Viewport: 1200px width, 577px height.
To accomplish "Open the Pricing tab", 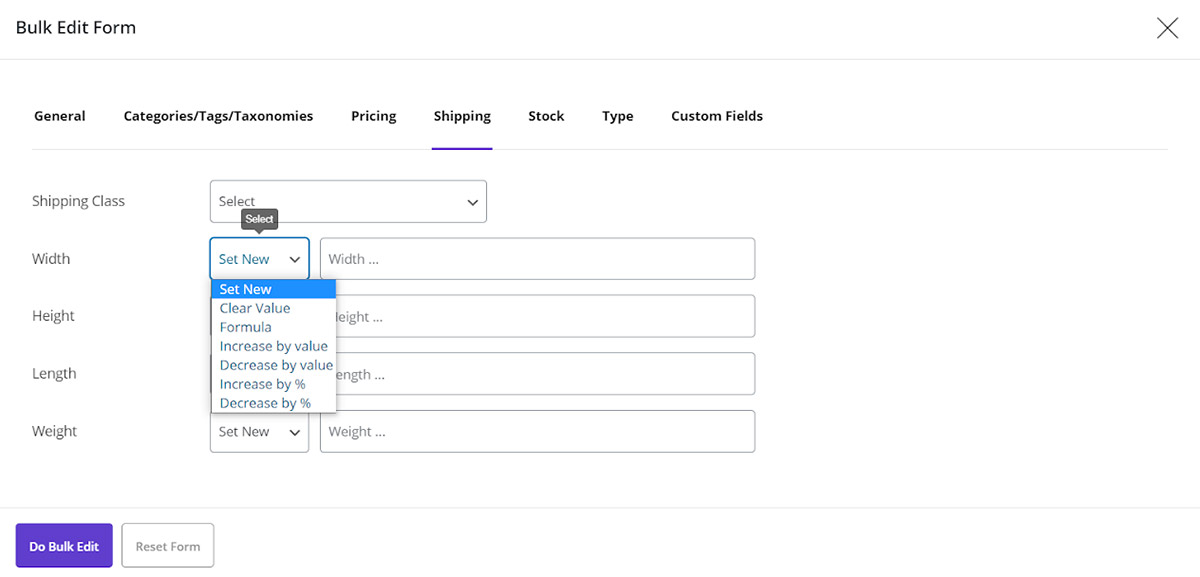I will point(373,116).
